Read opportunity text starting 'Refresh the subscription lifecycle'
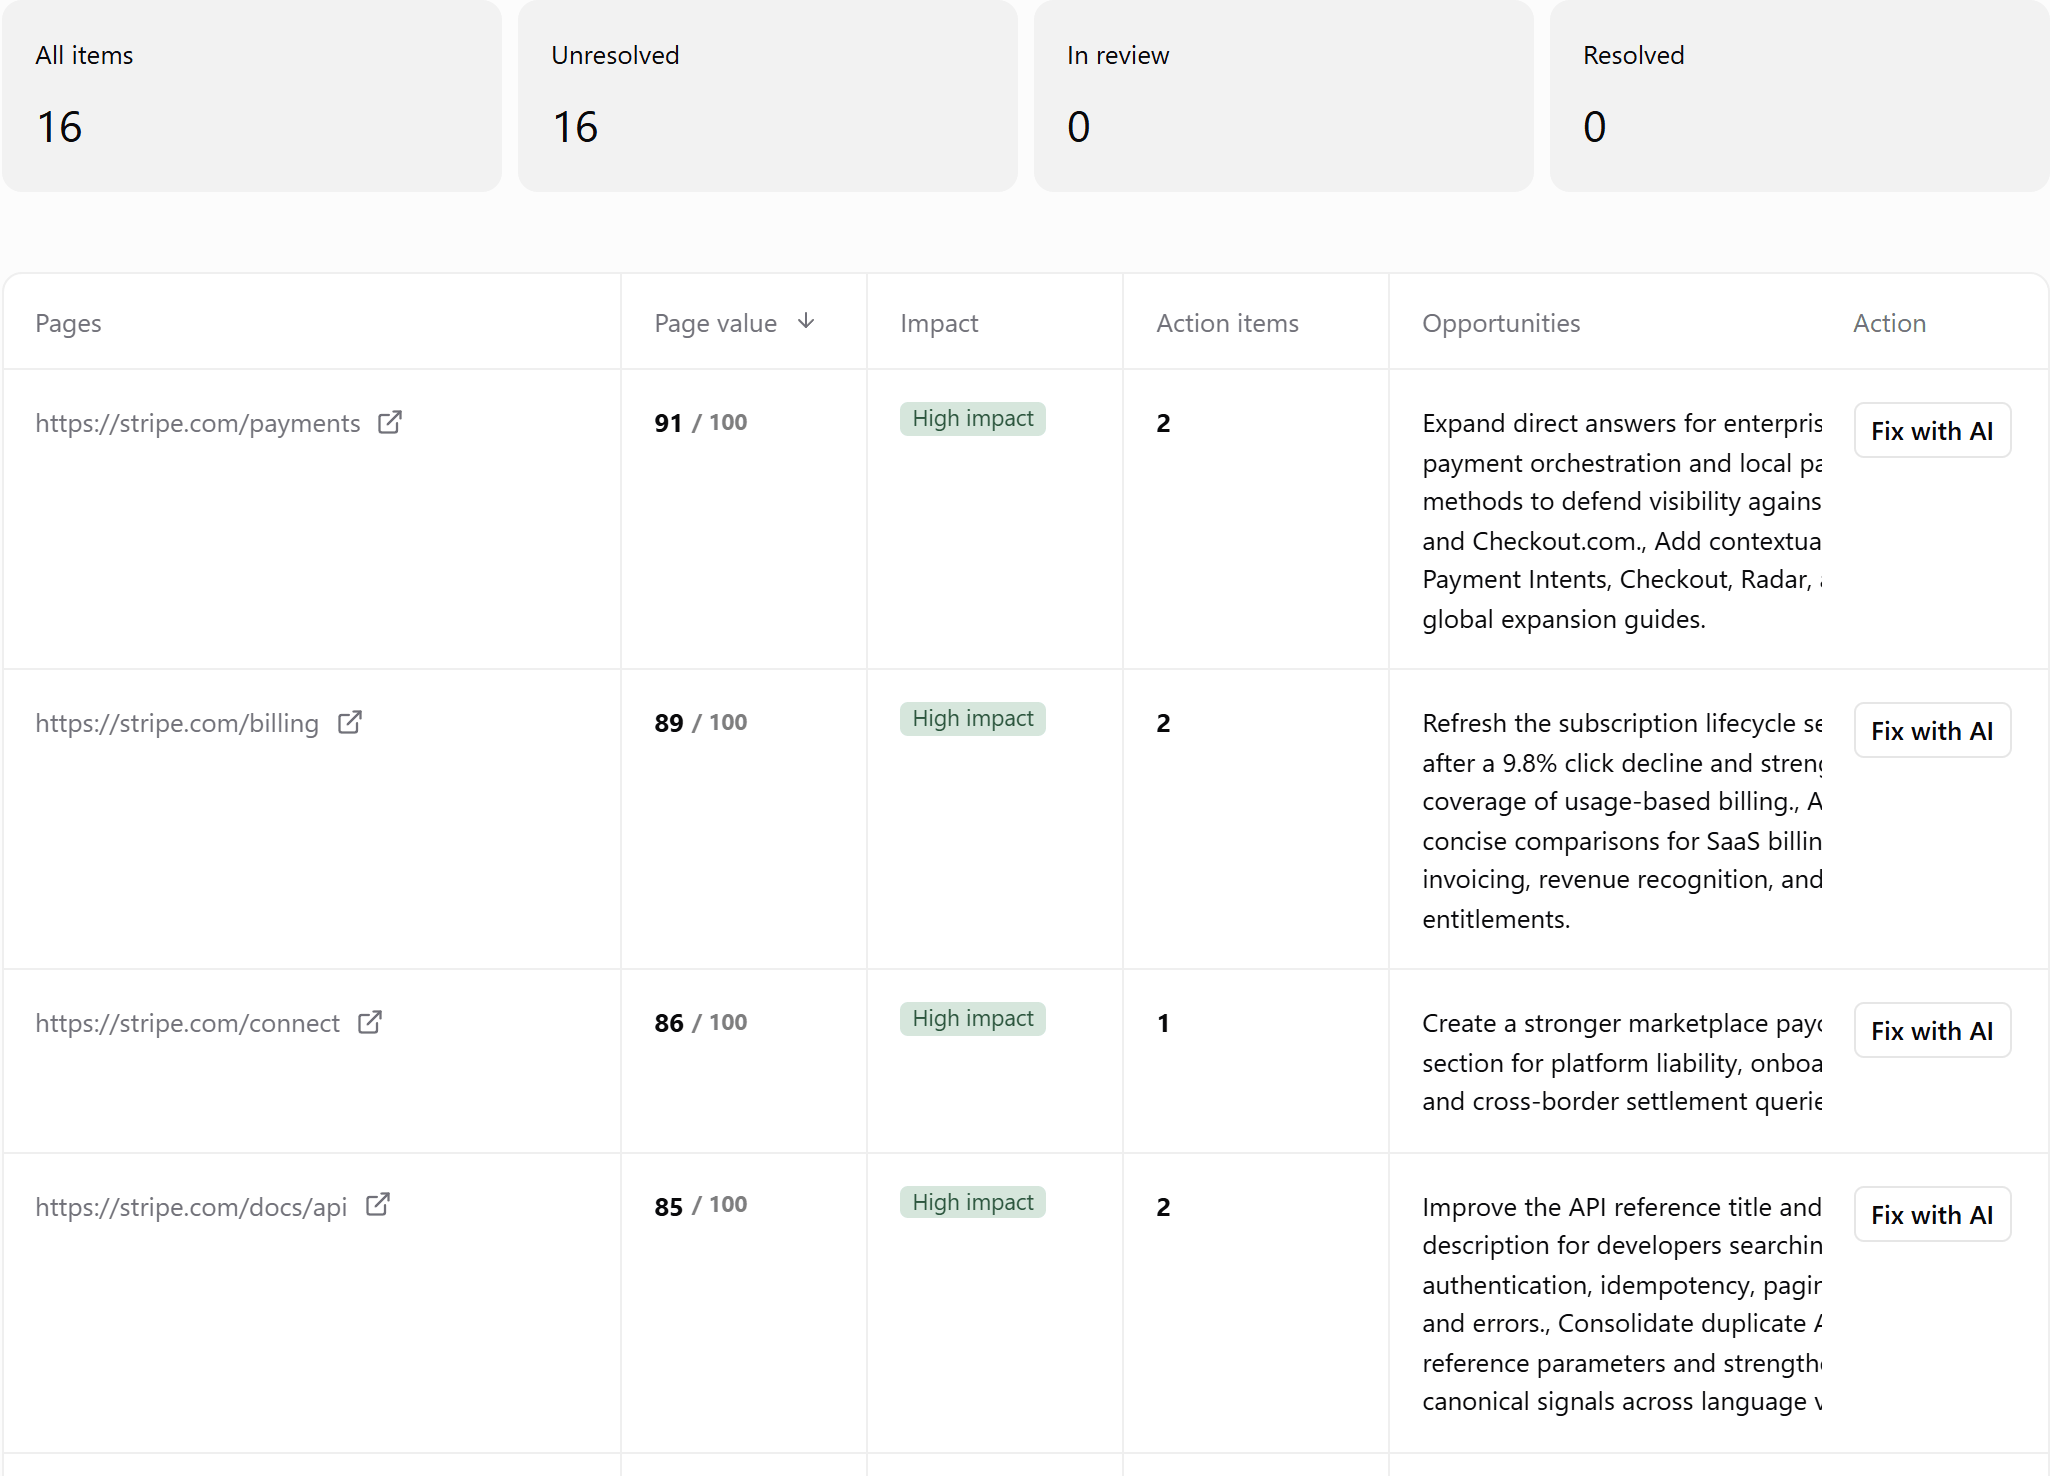 point(1622,821)
